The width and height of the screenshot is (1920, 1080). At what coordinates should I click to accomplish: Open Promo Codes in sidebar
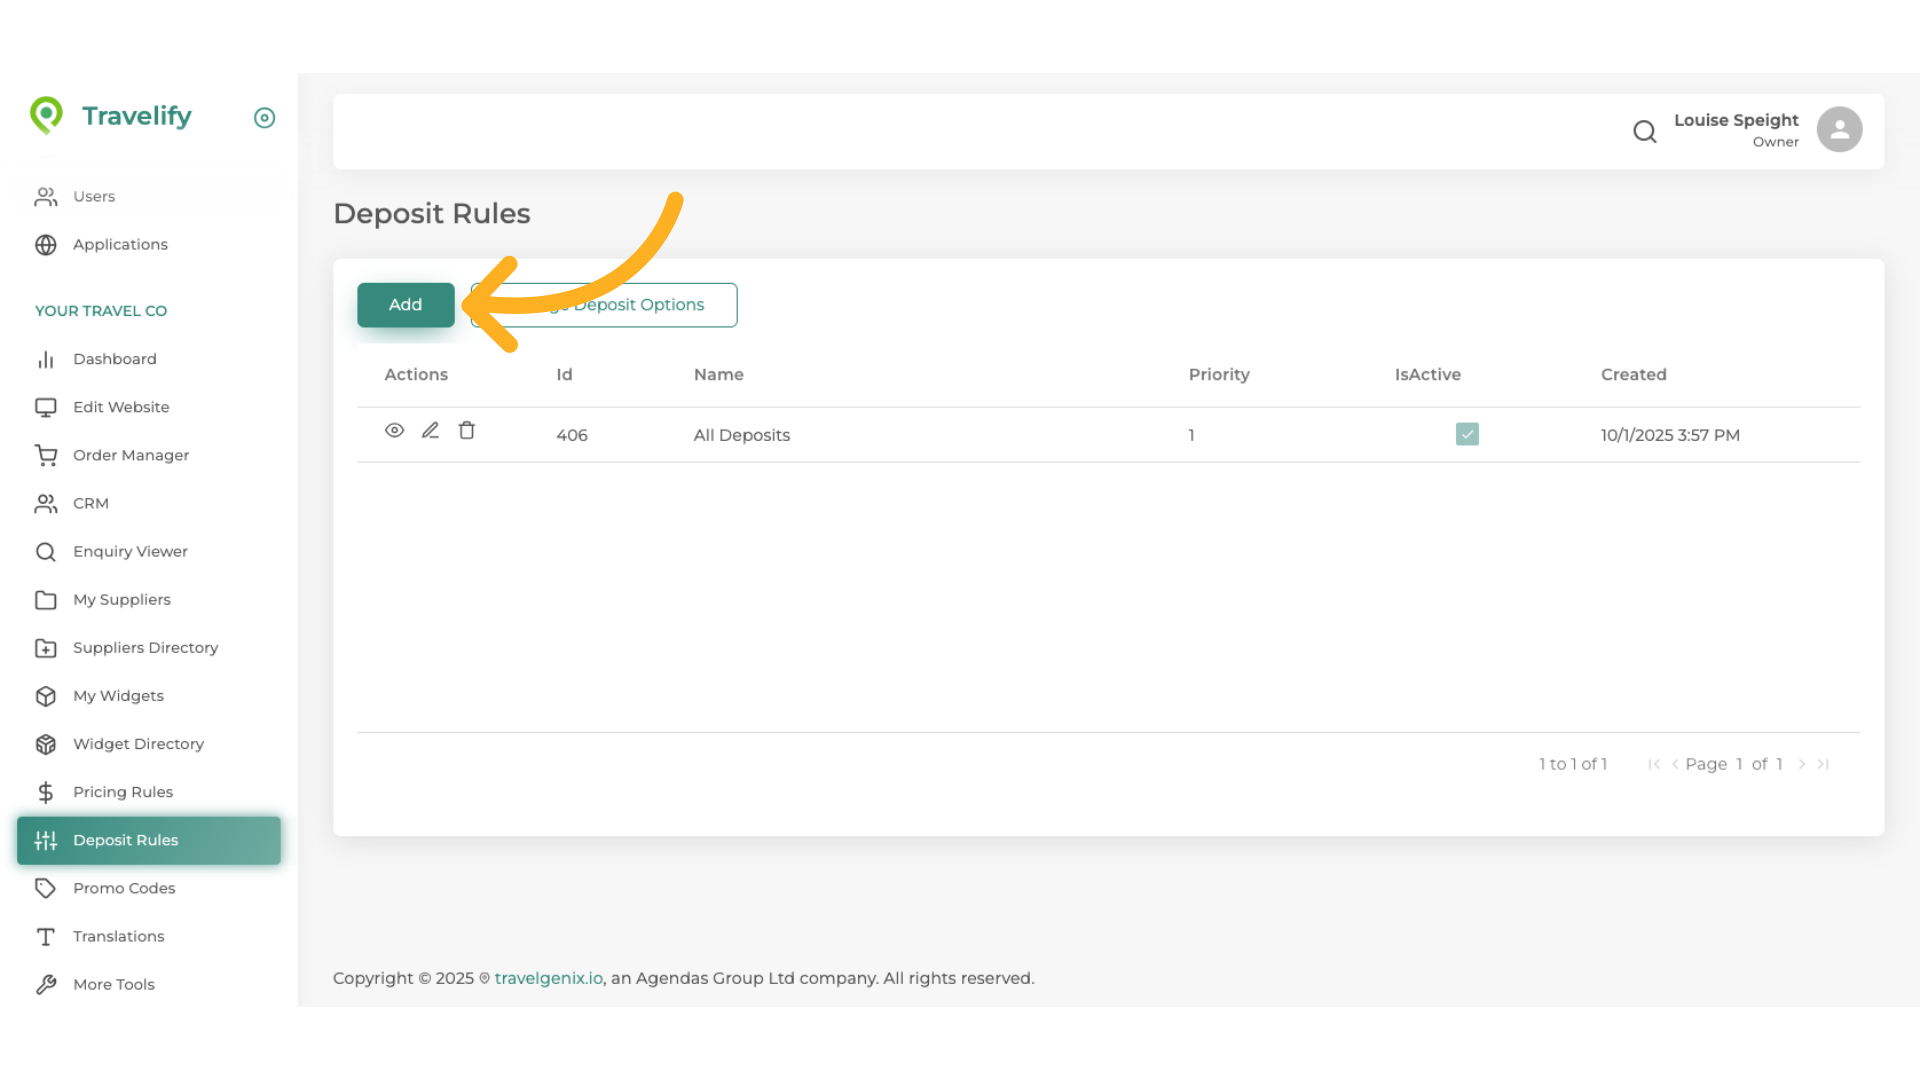coord(123,888)
